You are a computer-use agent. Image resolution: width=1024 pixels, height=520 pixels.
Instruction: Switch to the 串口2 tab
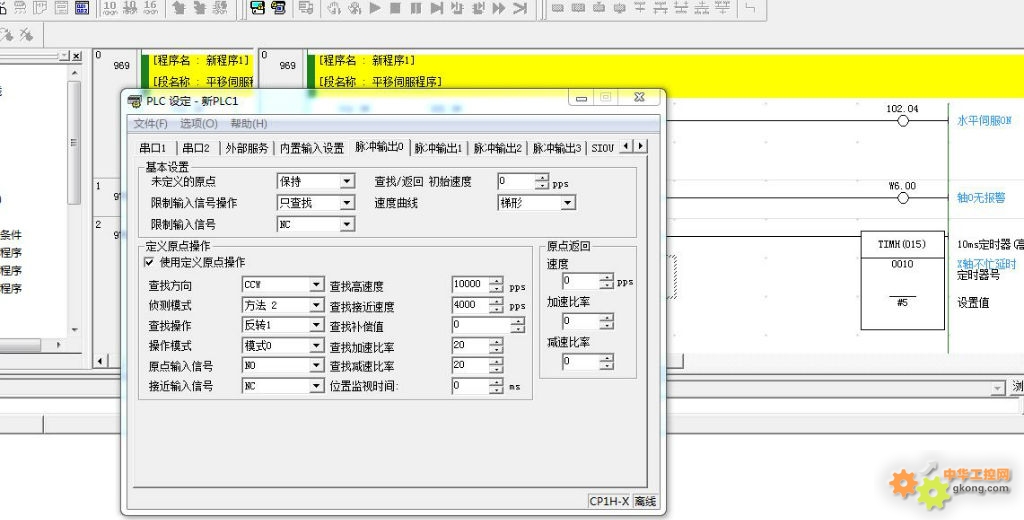(x=196, y=148)
